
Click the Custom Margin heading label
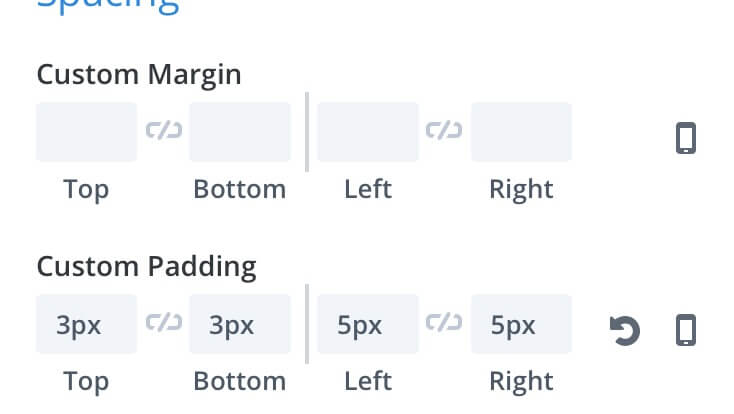click(x=139, y=75)
